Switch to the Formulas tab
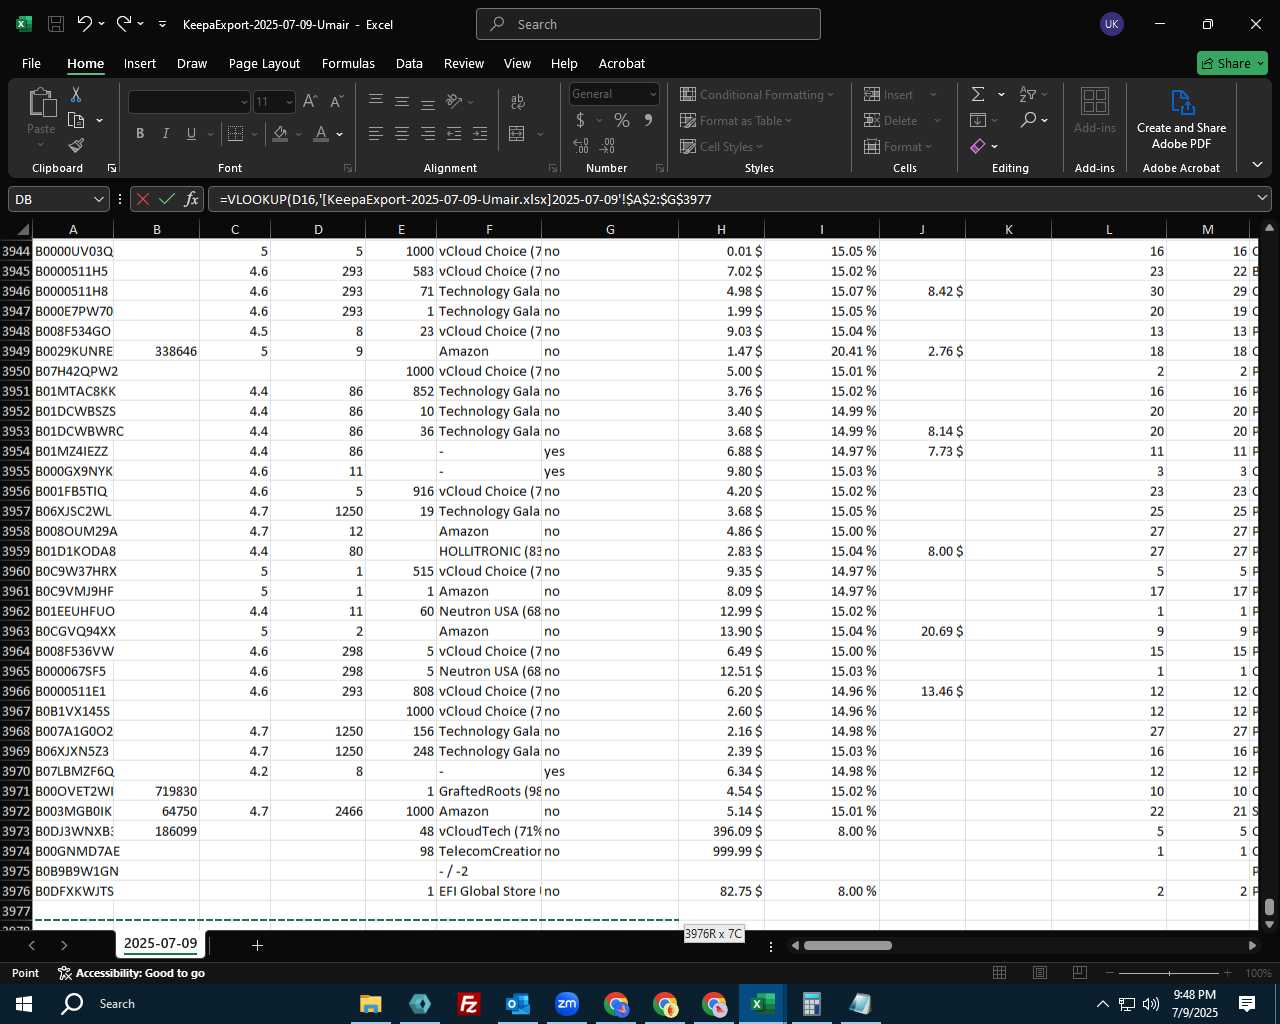This screenshot has width=1280, height=1024. tap(348, 63)
